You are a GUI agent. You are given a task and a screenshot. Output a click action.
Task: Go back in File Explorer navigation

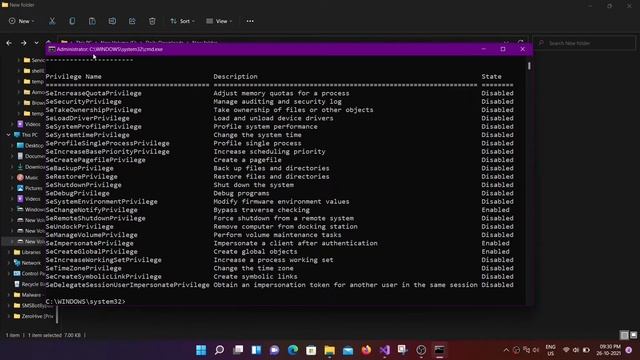click(x=9, y=43)
